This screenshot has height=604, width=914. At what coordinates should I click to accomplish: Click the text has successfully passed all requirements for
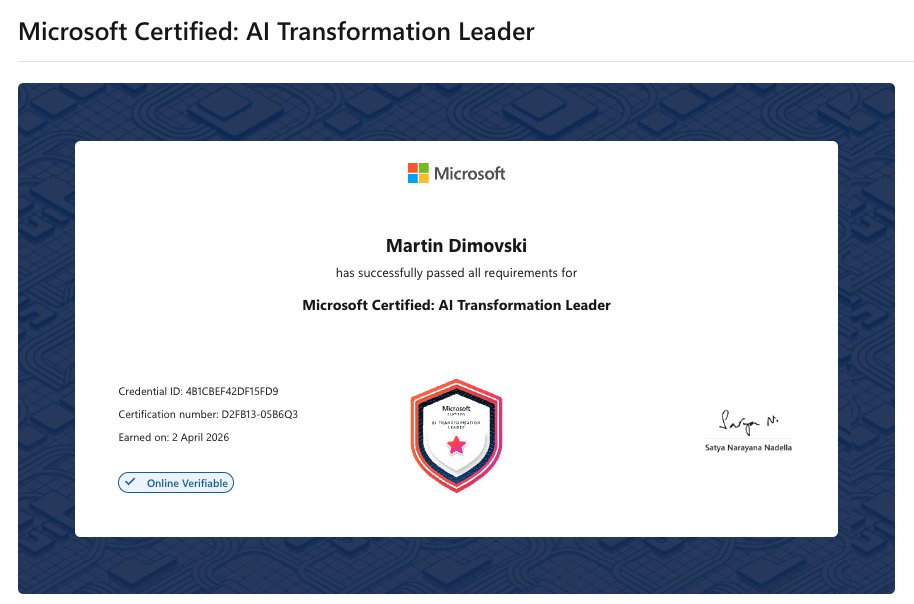click(x=456, y=273)
